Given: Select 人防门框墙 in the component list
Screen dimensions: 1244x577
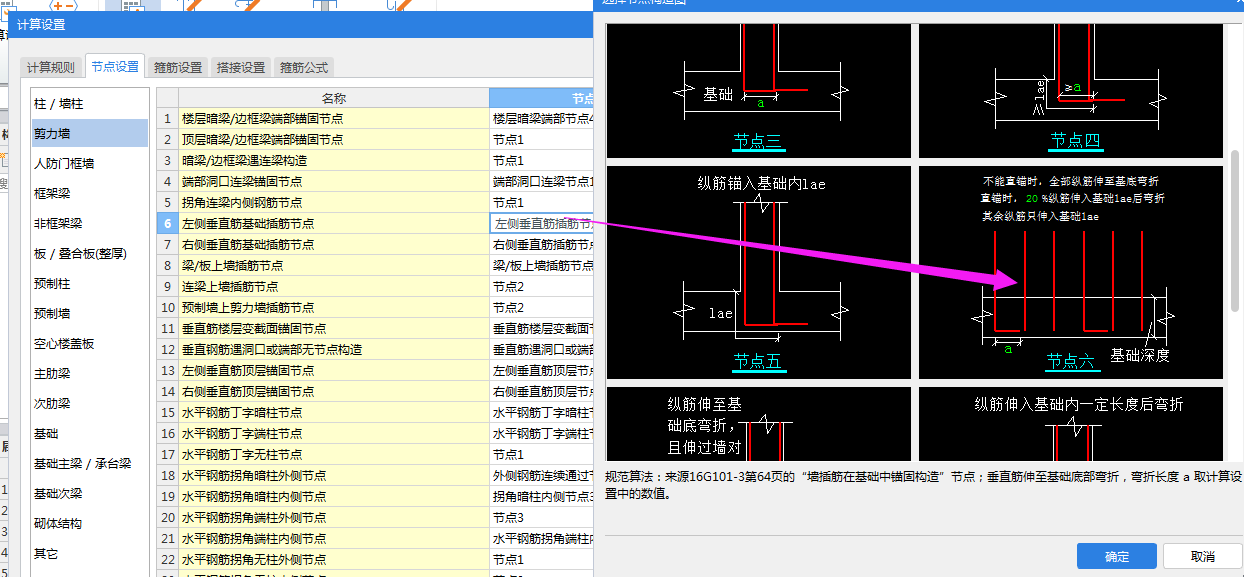Looking at the screenshot, I should [x=90, y=163].
